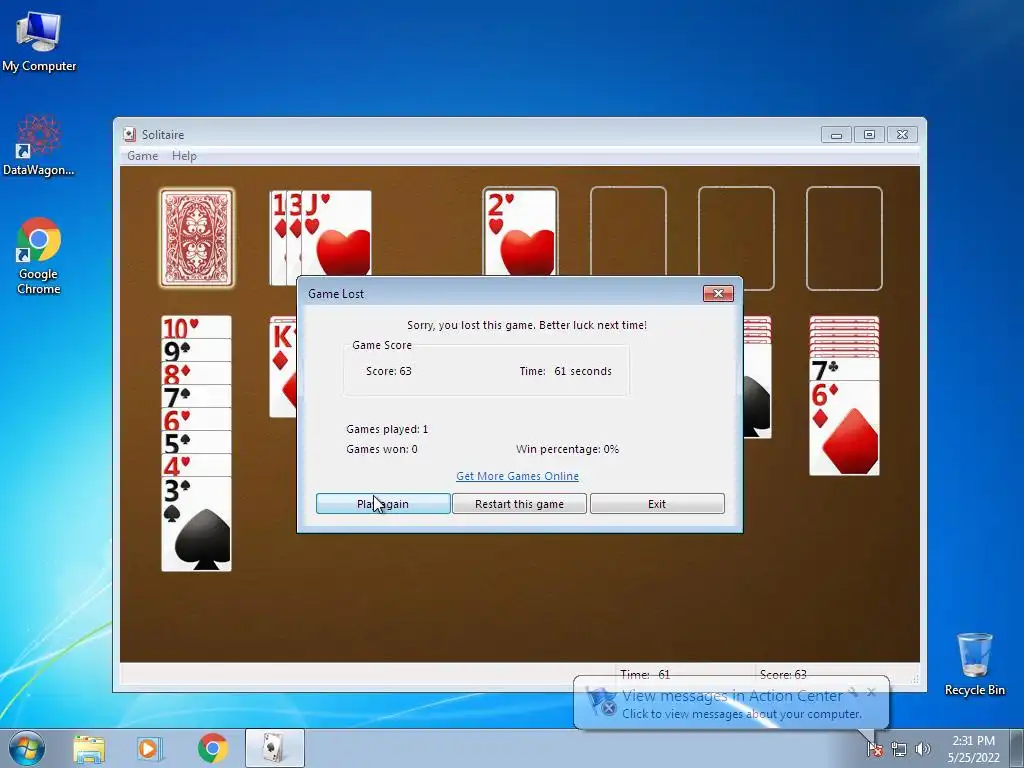Open the Game menu in Solitaire
Viewport: 1024px width, 768px height.
(x=142, y=156)
